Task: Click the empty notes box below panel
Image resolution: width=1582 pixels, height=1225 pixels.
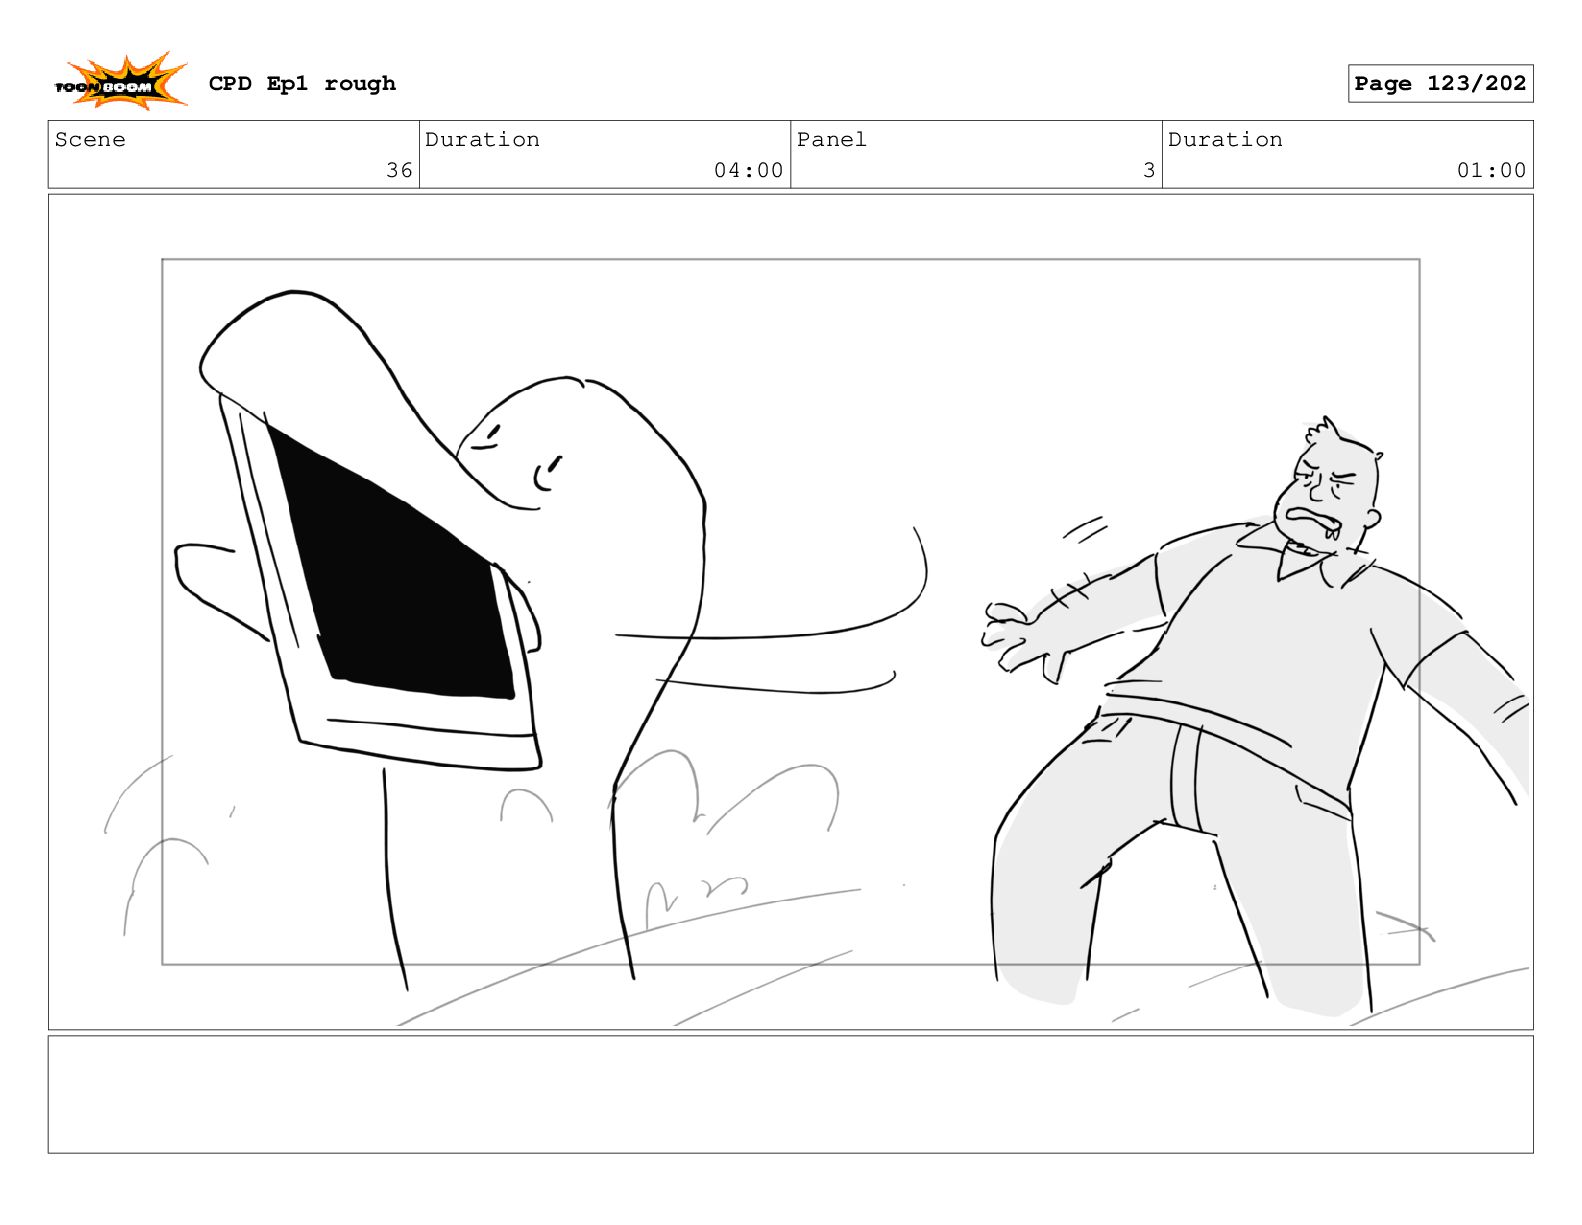Action: [790, 1094]
